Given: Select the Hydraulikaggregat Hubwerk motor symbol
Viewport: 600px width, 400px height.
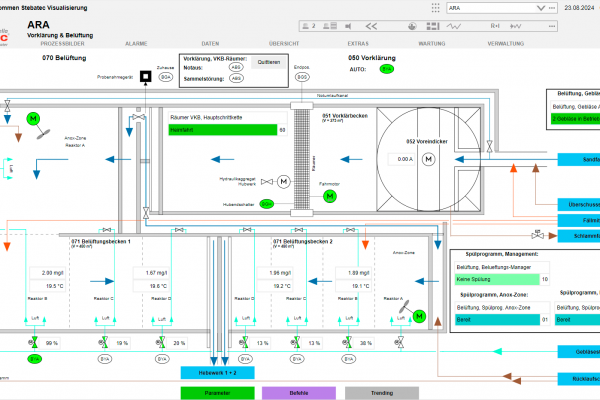Looking at the screenshot, I should (x=284, y=181).
